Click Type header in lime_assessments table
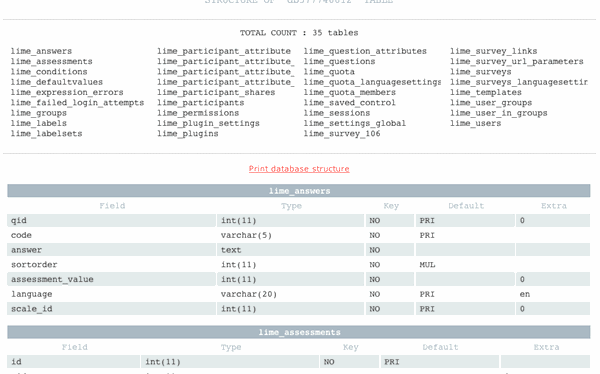The width and height of the screenshot is (600, 374). pyautogui.click(x=231, y=347)
